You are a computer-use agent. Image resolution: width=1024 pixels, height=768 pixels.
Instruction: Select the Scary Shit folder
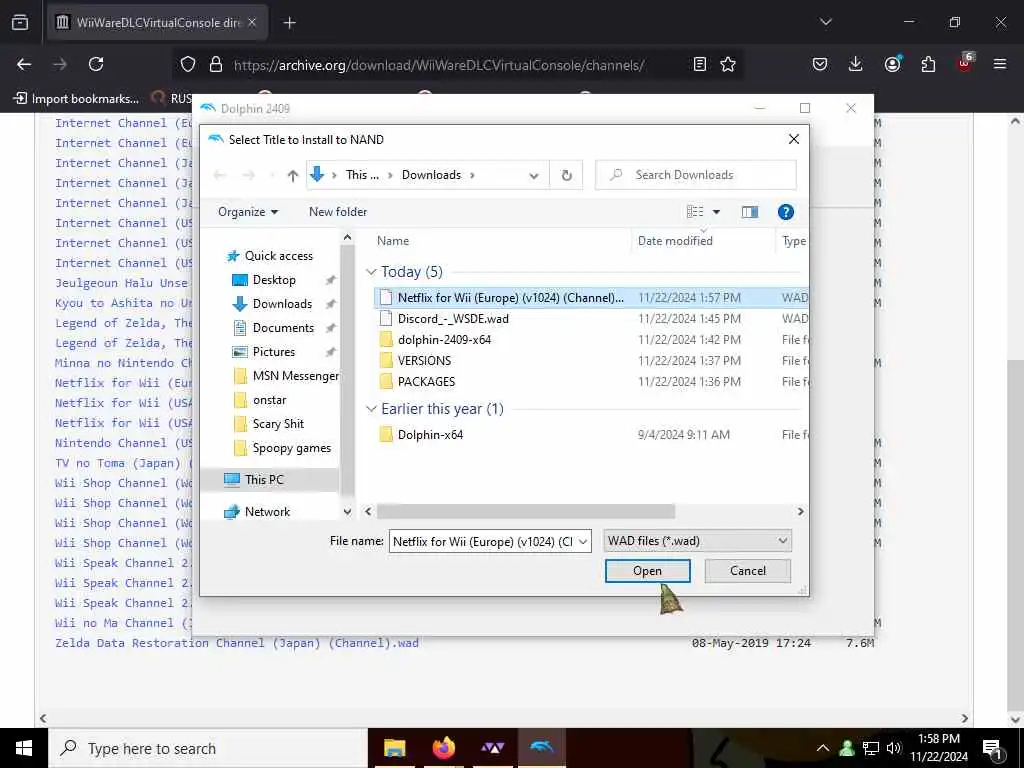[x=278, y=424]
